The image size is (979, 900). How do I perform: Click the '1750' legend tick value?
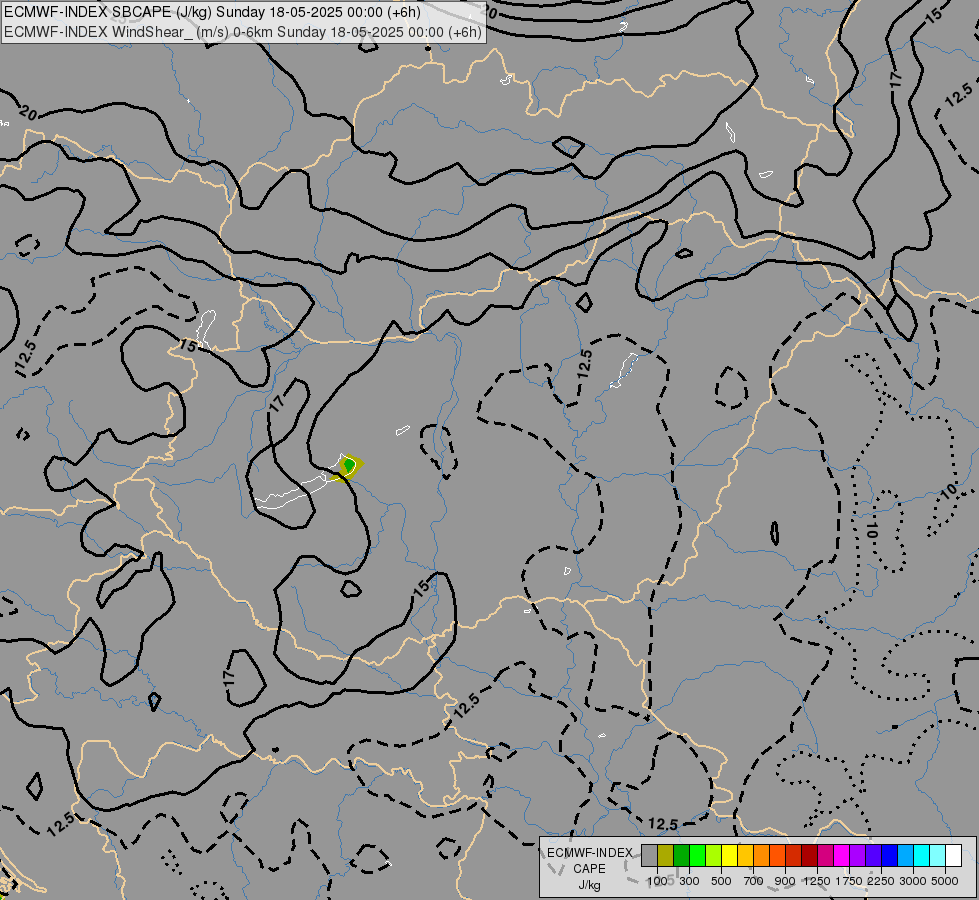click(x=849, y=881)
